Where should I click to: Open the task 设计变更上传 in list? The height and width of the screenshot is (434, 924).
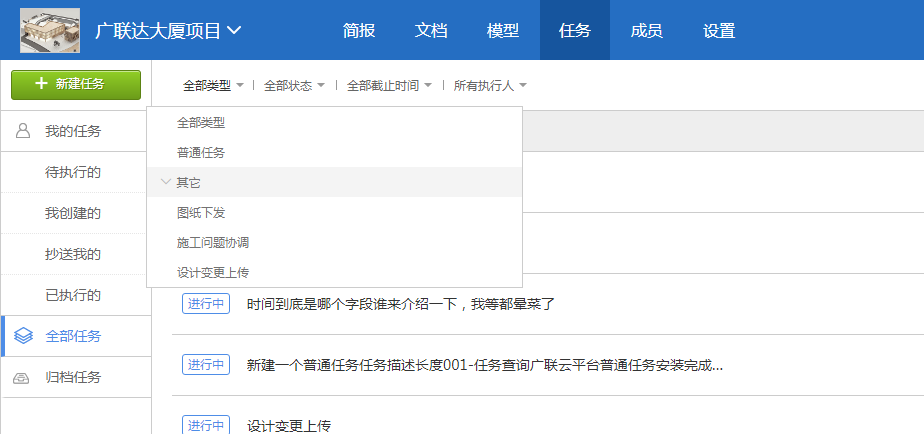pyautogui.click(x=289, y=426)
